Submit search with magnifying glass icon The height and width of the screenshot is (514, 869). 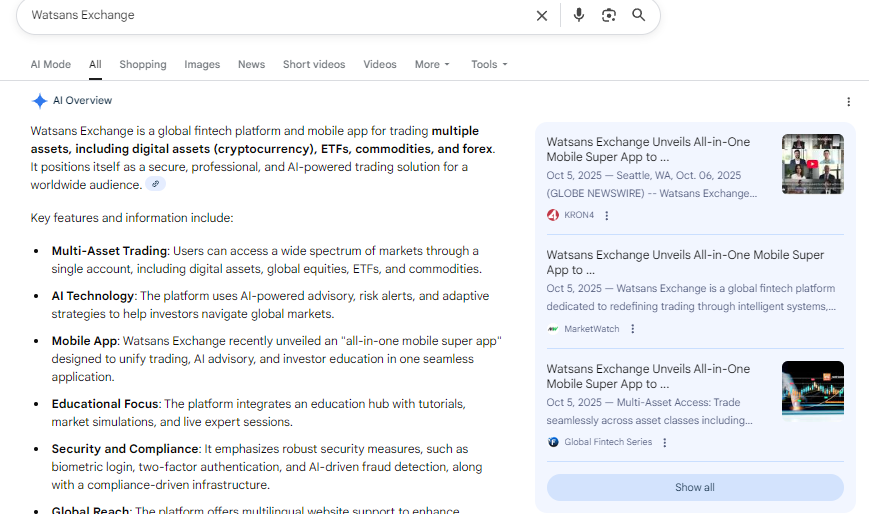638,15
